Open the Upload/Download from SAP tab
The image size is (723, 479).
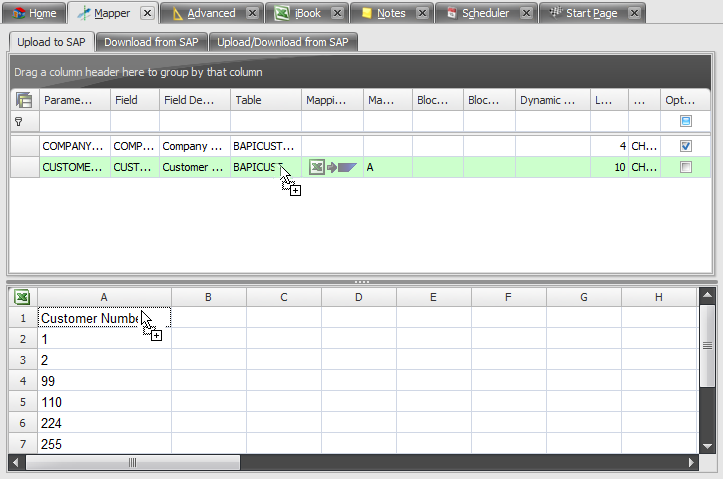point(283,42)
